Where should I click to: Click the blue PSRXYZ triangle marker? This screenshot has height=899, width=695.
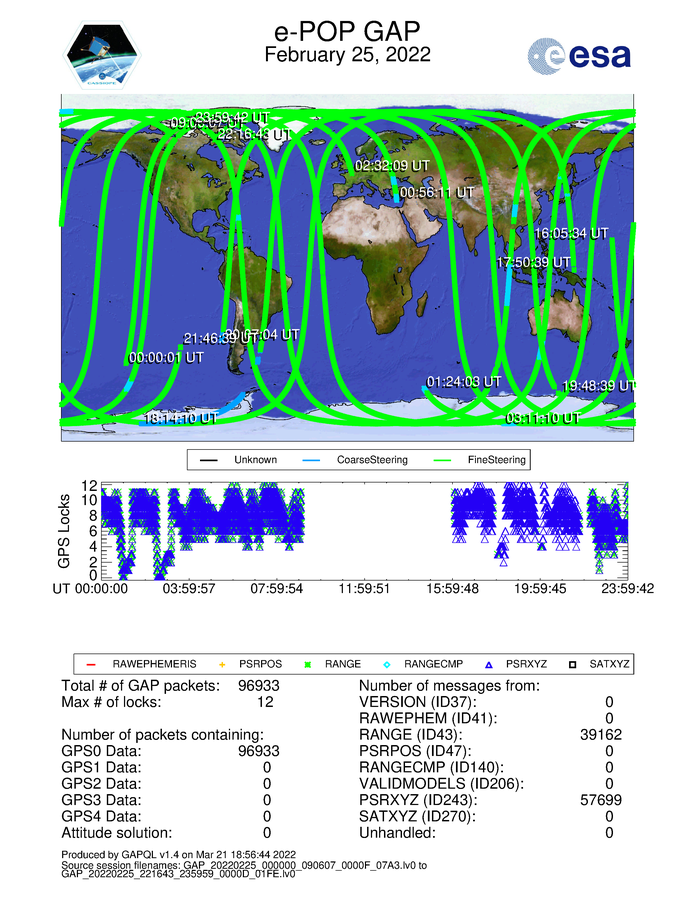[x=487, y=663]
